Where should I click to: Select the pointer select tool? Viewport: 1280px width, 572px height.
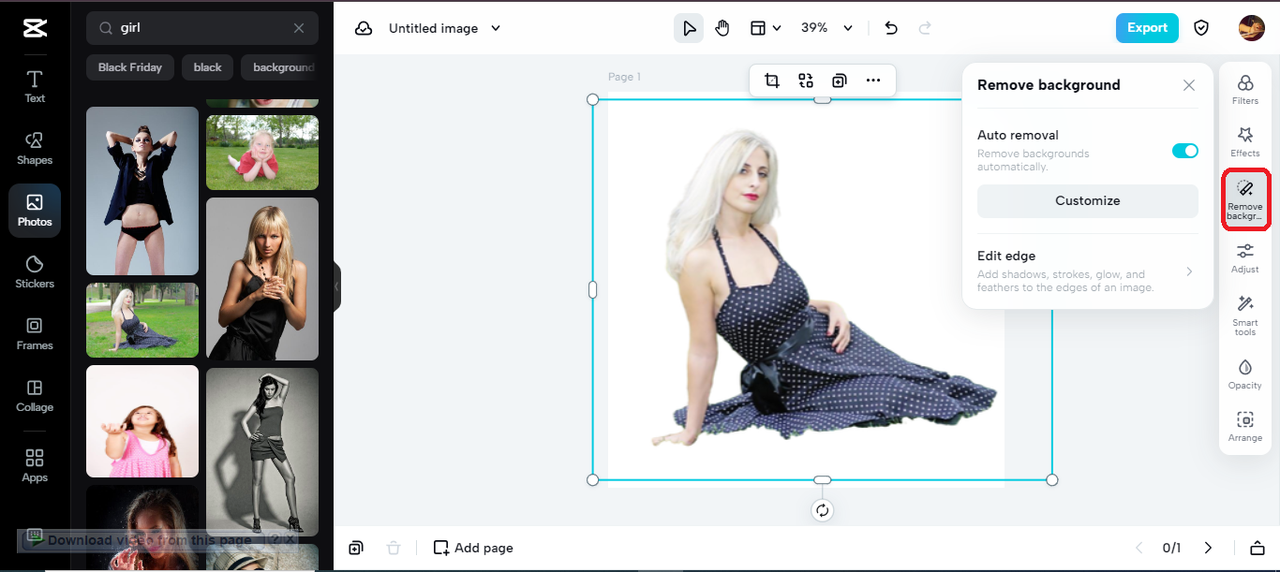pos(688,28)
